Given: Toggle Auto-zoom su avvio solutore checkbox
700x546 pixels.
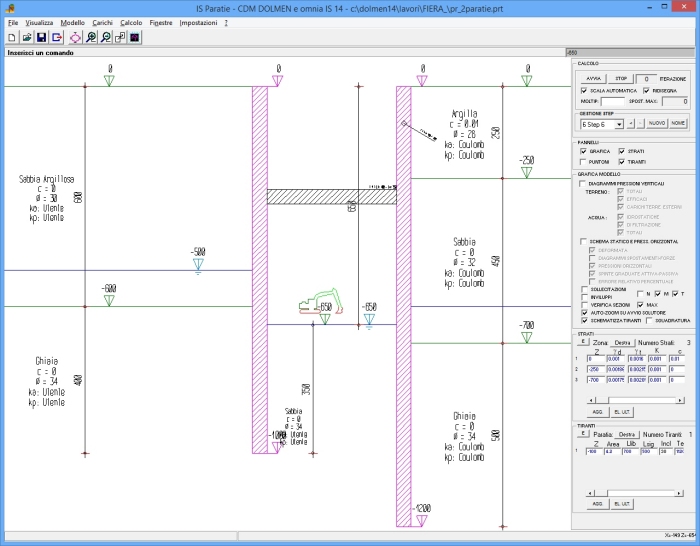Looking at the screenshot, I should coord(584,313).
